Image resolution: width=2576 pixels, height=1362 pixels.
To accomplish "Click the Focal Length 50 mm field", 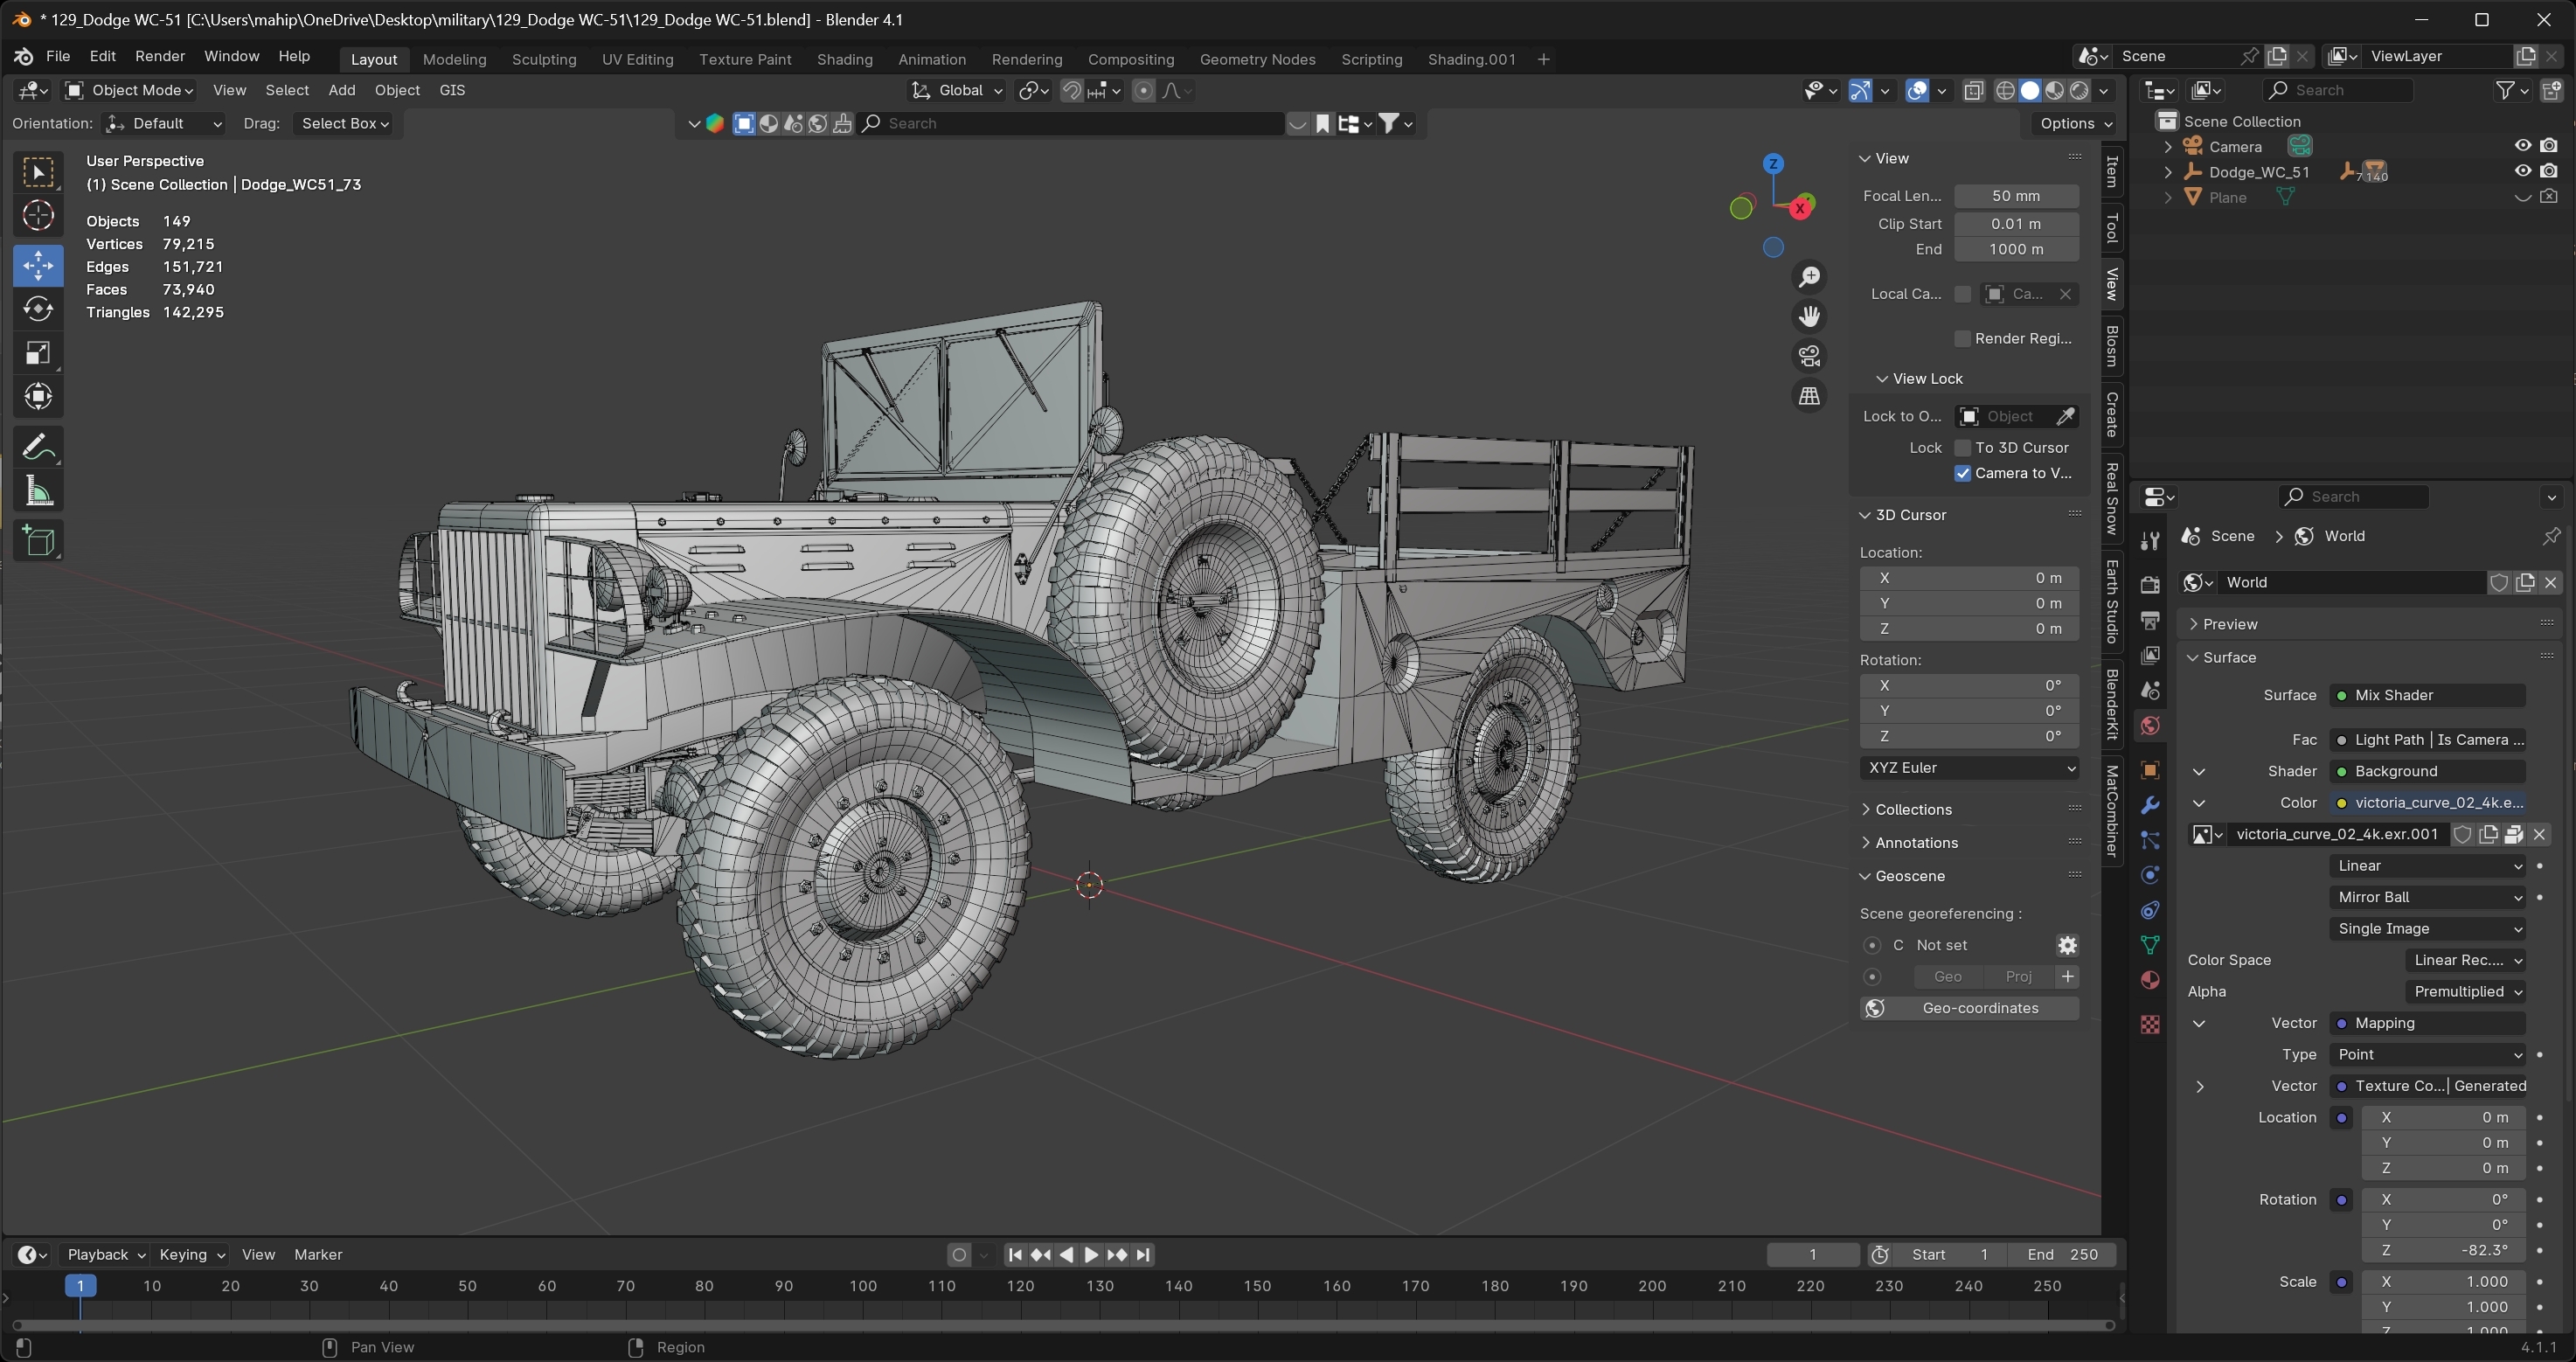I will (x=2015, y=196).
